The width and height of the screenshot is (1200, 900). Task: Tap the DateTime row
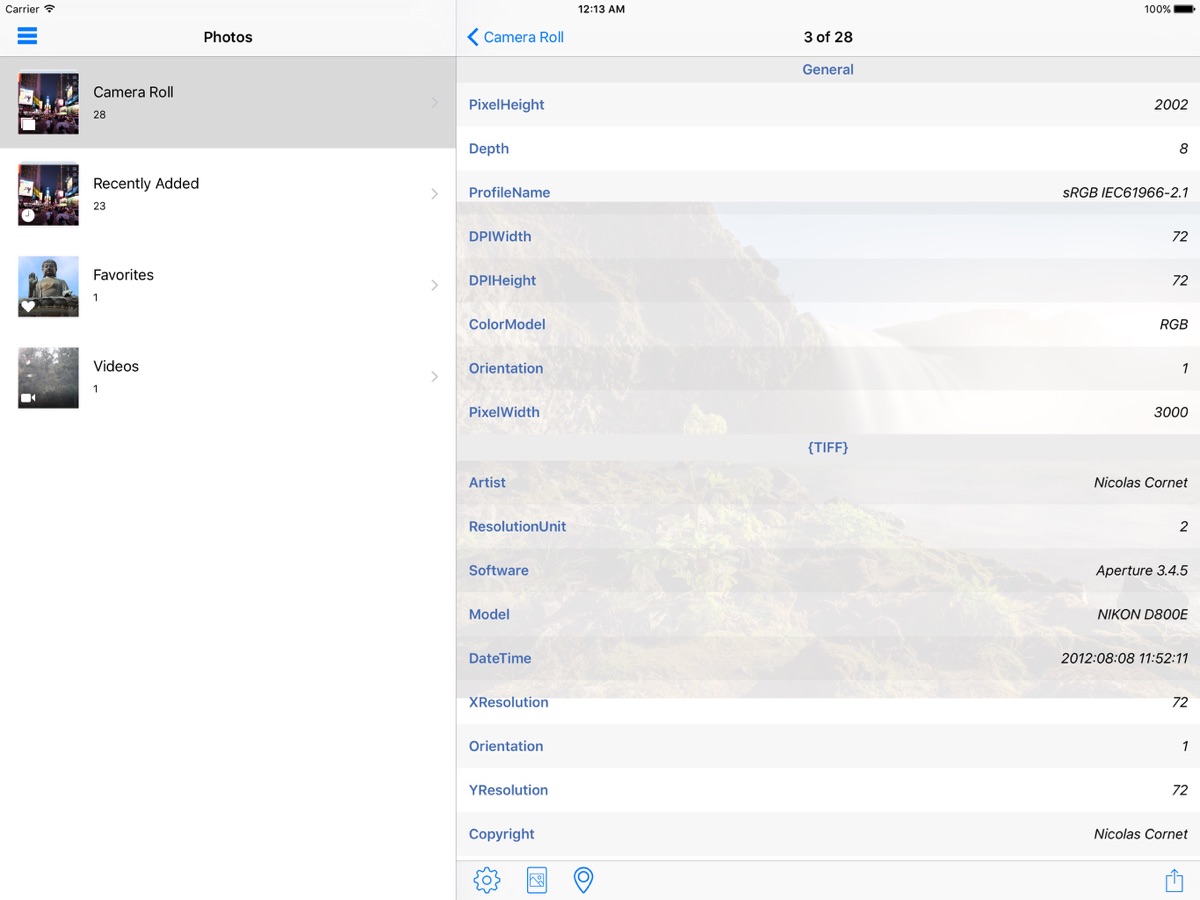point(828,658)
